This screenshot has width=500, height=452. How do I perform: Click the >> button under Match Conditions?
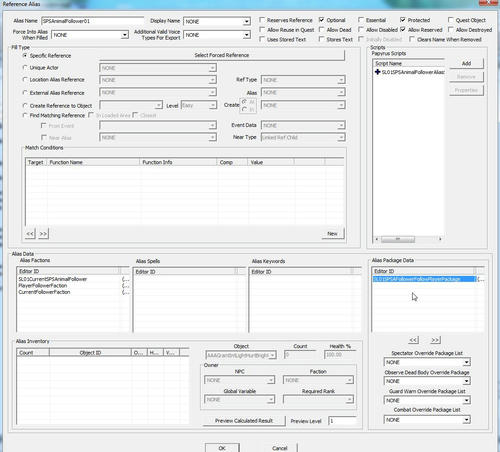43,234
